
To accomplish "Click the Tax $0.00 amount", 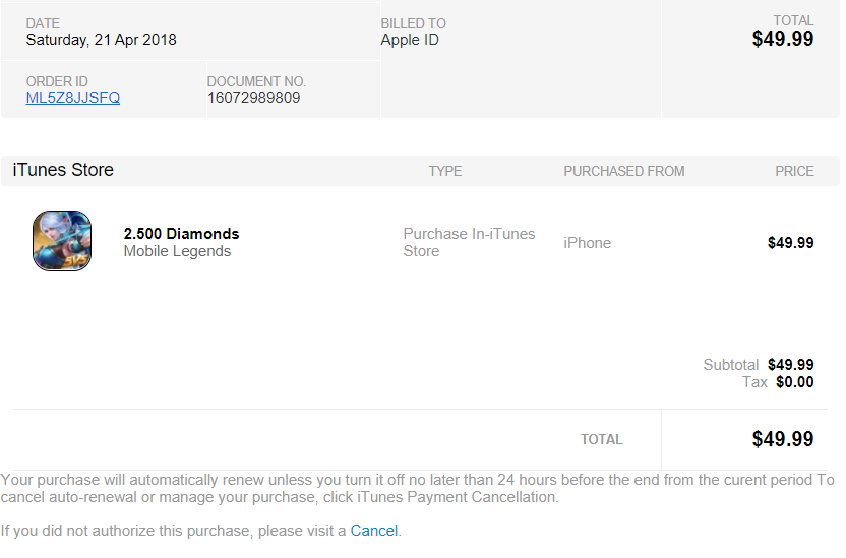I will pyautogui.click(x=795, y=382).
